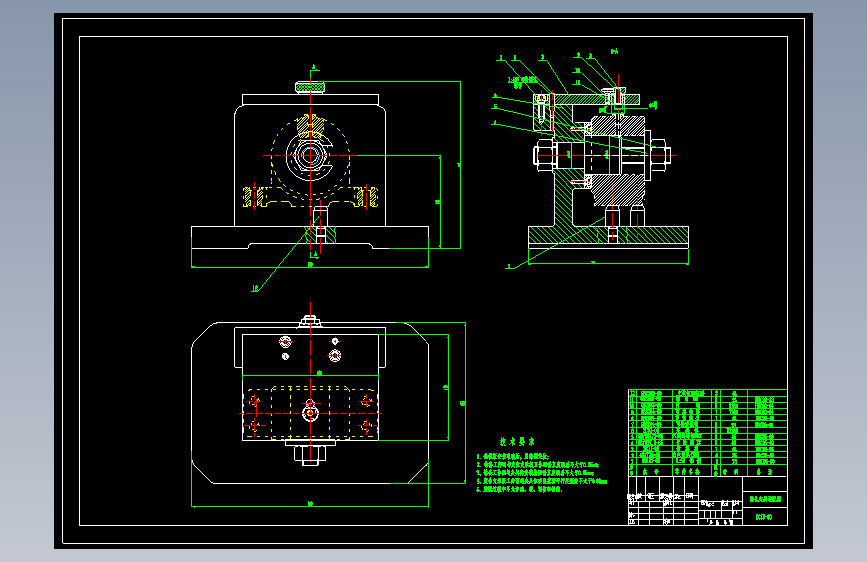Image resolution: width=867 pixels, height=562 pixels.
Task: Click the drawing number cell in title block
Action: pos(765,517)
